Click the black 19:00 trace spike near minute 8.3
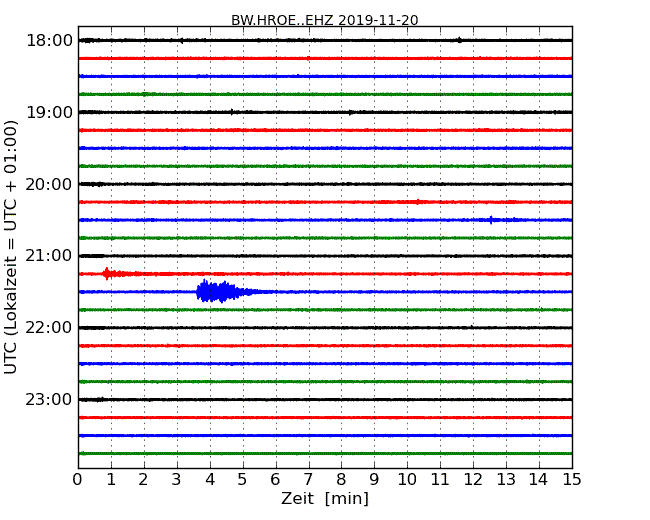The width and height of the screenshot is (650, 520). (x=350, y=112)
